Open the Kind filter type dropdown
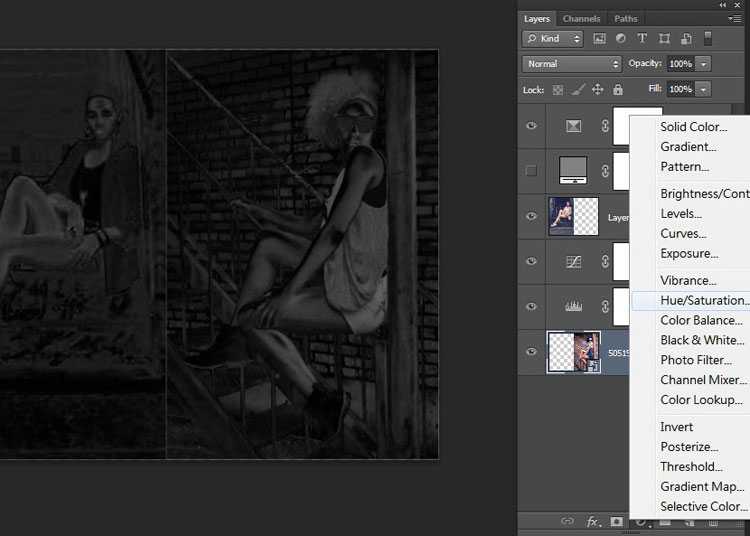Screen dimensions: 750x536 (553, 39)
